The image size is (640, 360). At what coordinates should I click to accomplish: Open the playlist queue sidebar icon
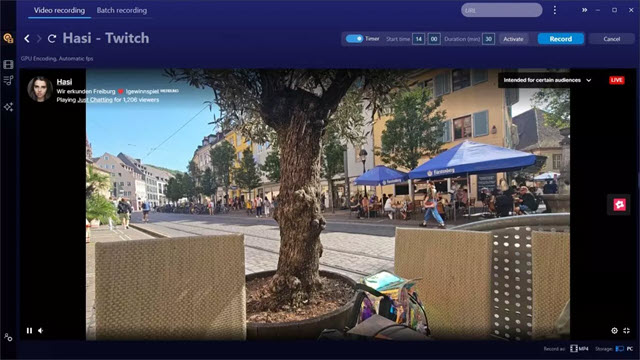coord(8,80)
